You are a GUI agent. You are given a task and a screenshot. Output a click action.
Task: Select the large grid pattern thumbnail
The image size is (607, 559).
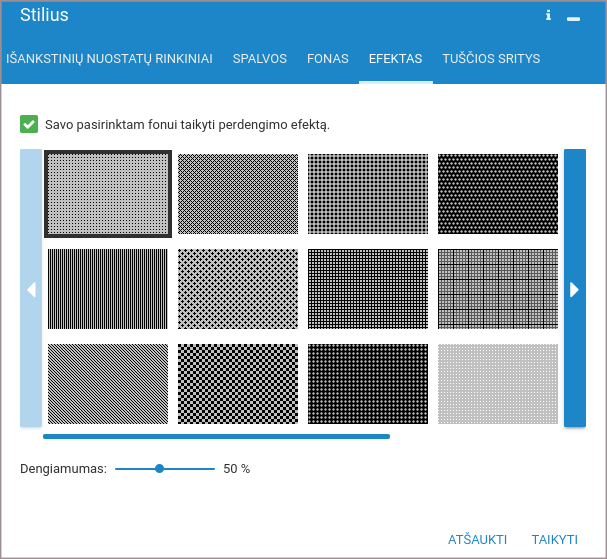(498, 289)
